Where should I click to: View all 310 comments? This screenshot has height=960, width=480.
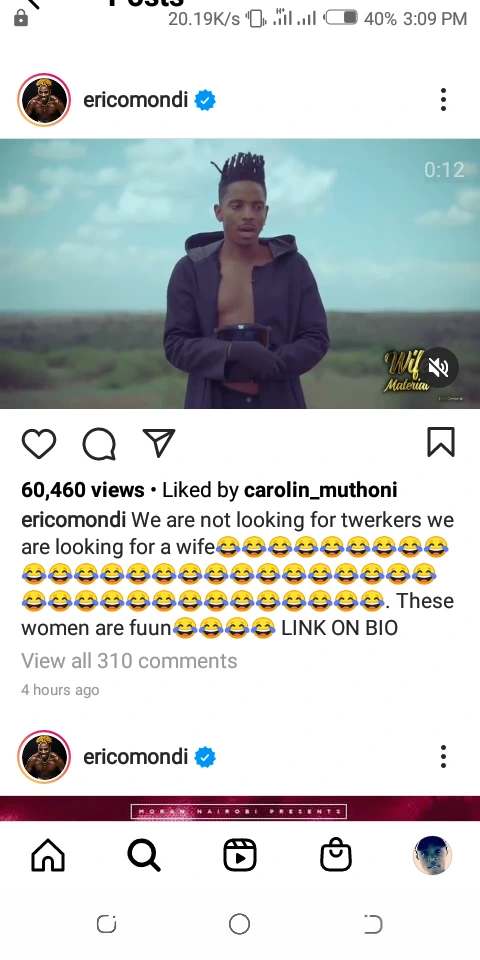pyautogui.click(x=129, y=661)
